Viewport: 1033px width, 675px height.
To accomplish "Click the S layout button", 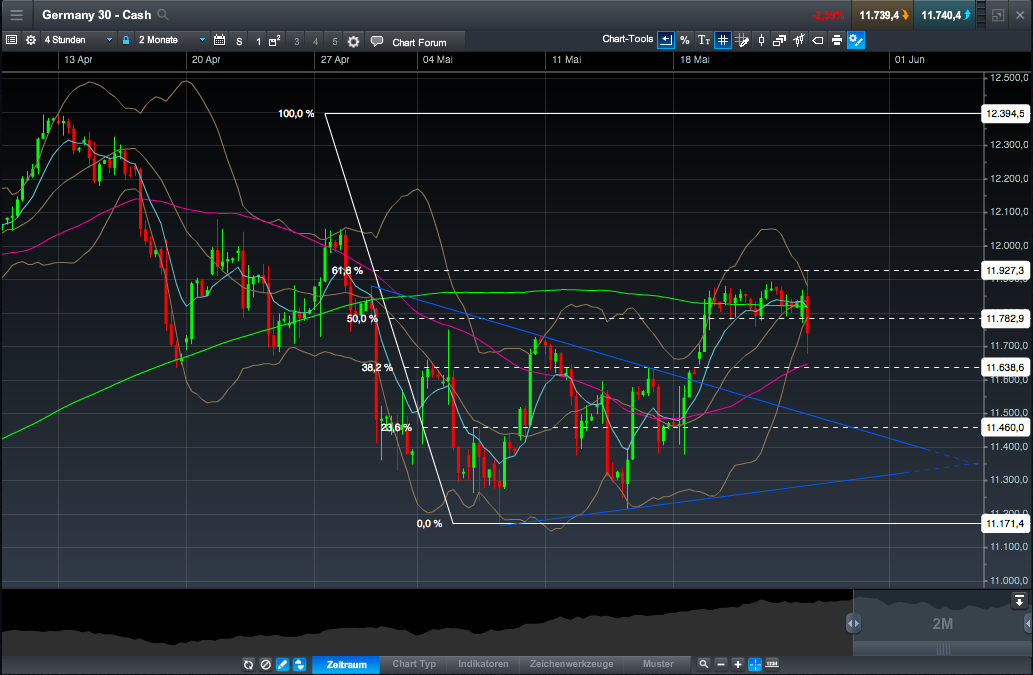I will point(239,41).
